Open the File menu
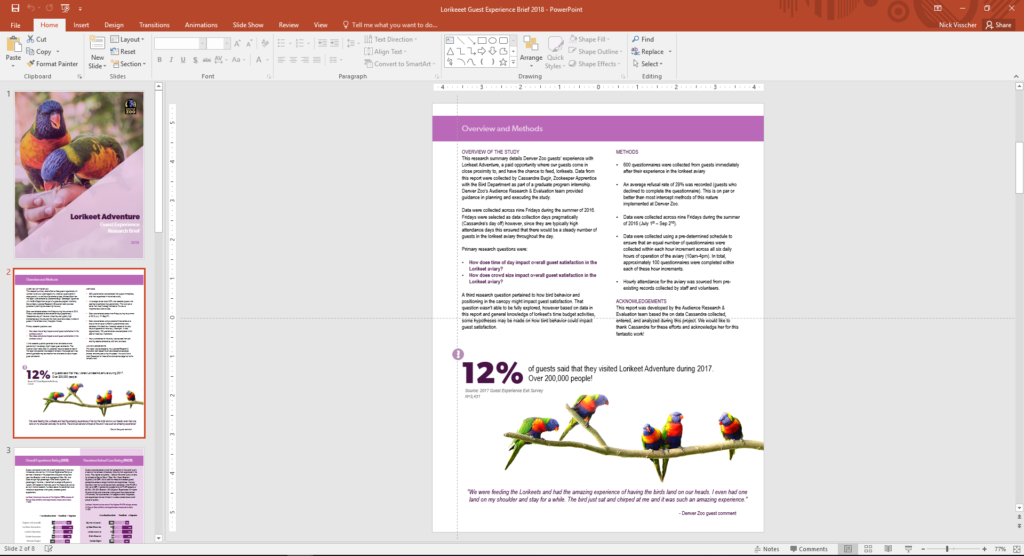Image resolution: width=1024 pixels, height=556 pixels. [x=15, y=25]
